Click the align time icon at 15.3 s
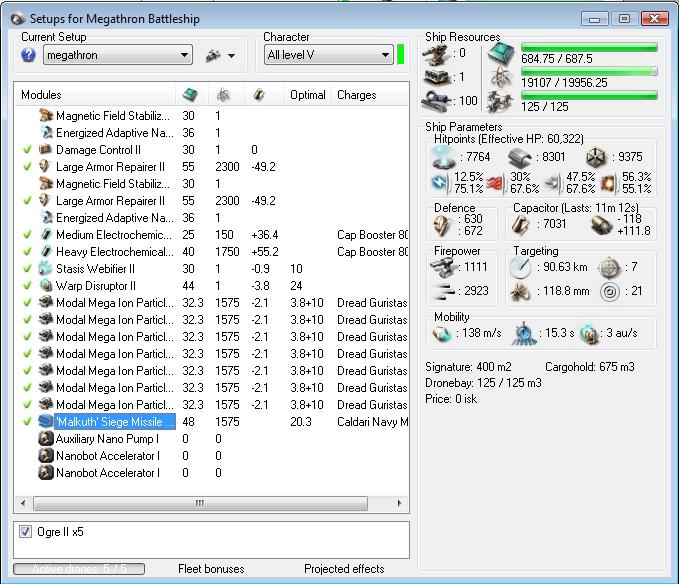Image resolution: width=679 pixels, height=584 pixels. (524, 333)
